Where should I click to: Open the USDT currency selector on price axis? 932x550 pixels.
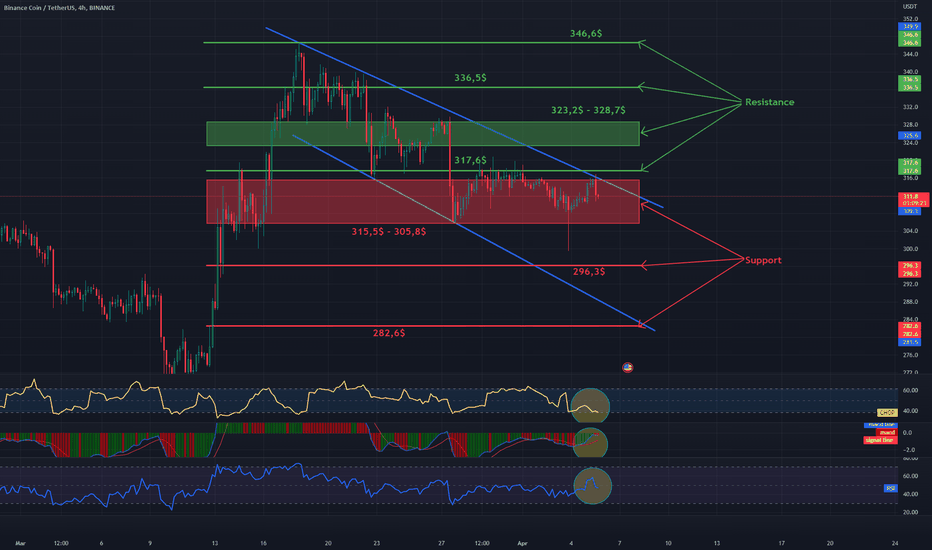point(910,7)
